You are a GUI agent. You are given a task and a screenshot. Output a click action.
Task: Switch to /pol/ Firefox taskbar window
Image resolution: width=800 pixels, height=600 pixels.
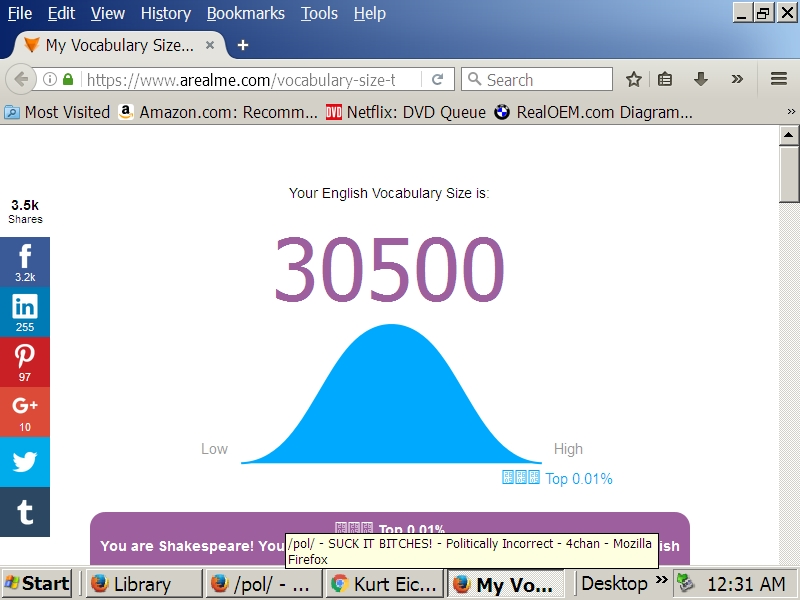click(x=263, y=584)
